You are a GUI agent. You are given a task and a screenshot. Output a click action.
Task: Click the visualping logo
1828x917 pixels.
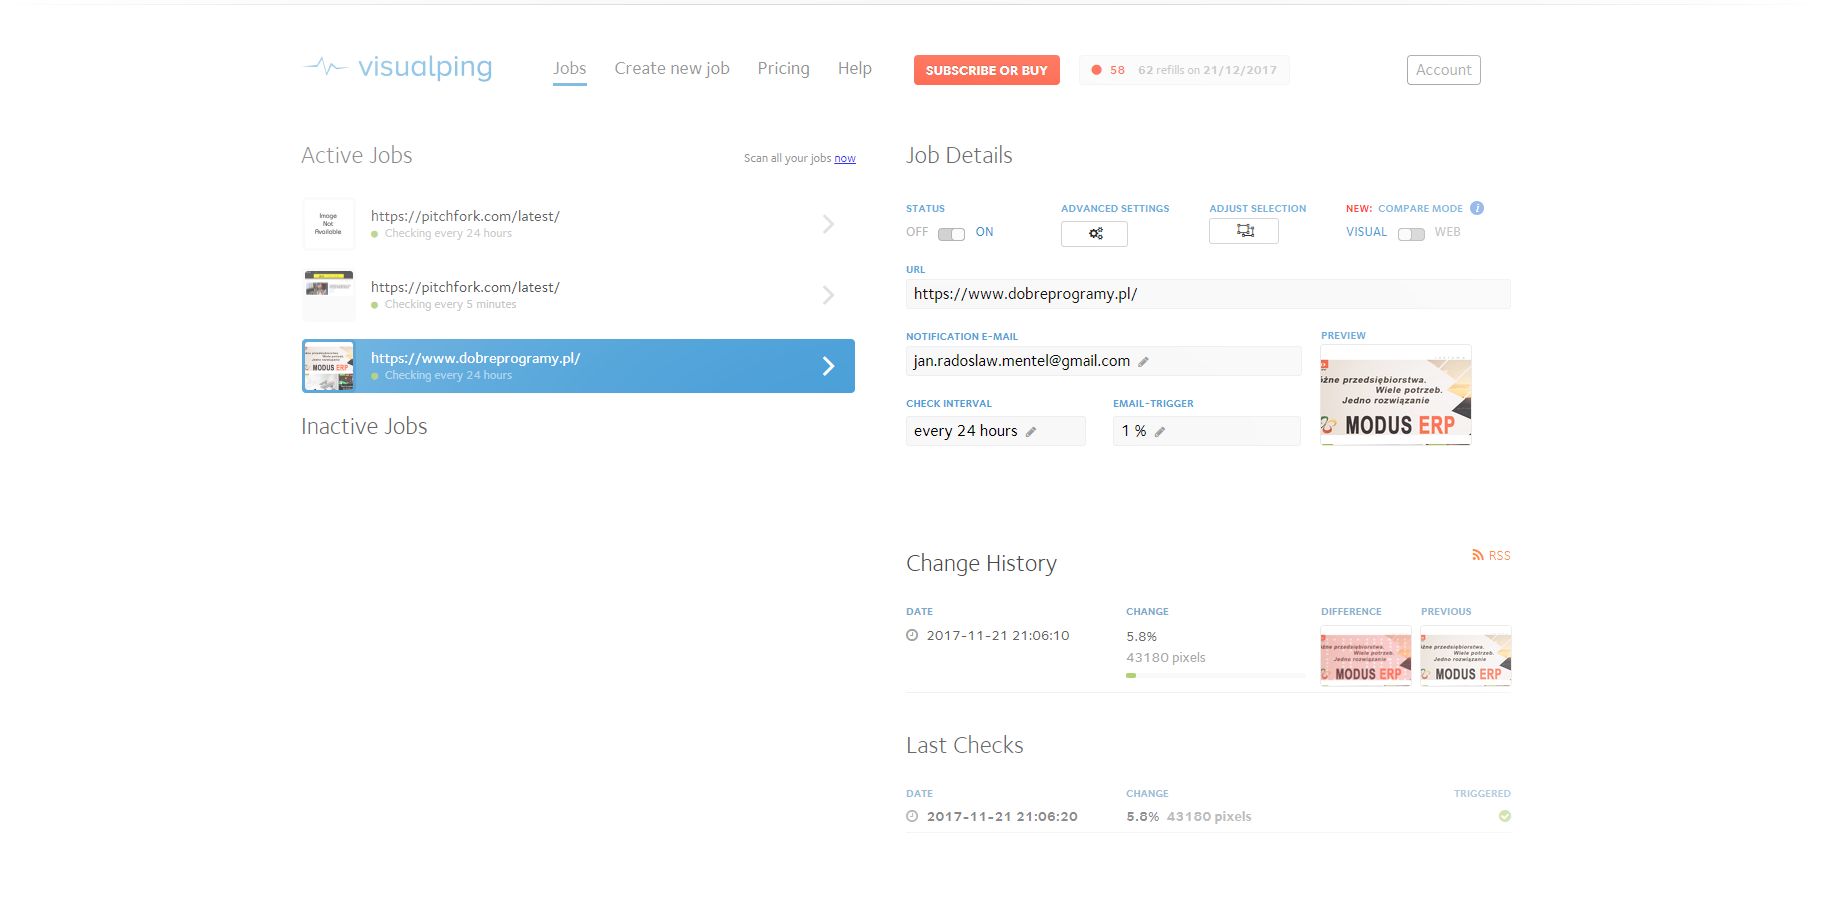point(397,67)
